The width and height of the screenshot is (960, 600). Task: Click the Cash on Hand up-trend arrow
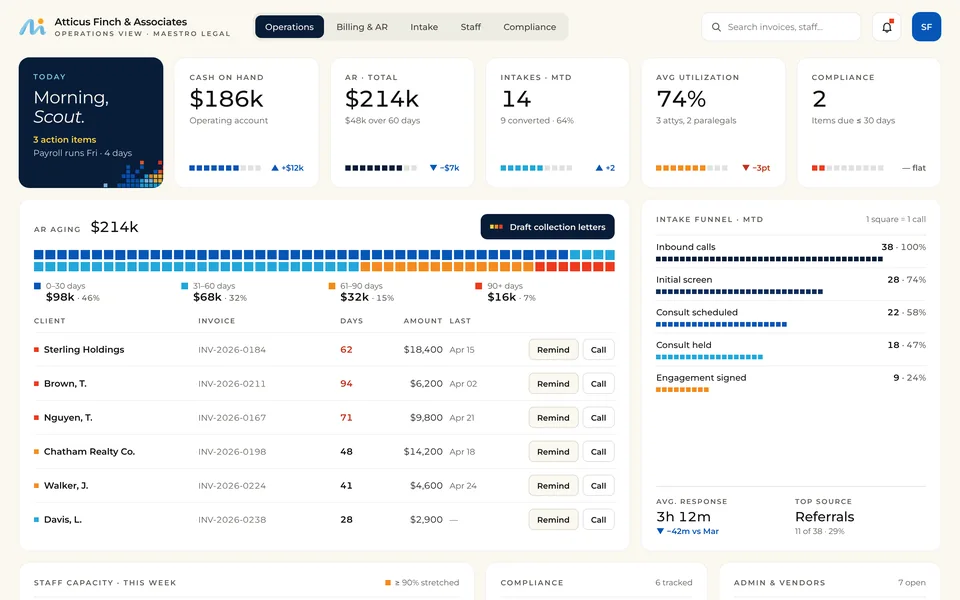click(x=275, y=168)
